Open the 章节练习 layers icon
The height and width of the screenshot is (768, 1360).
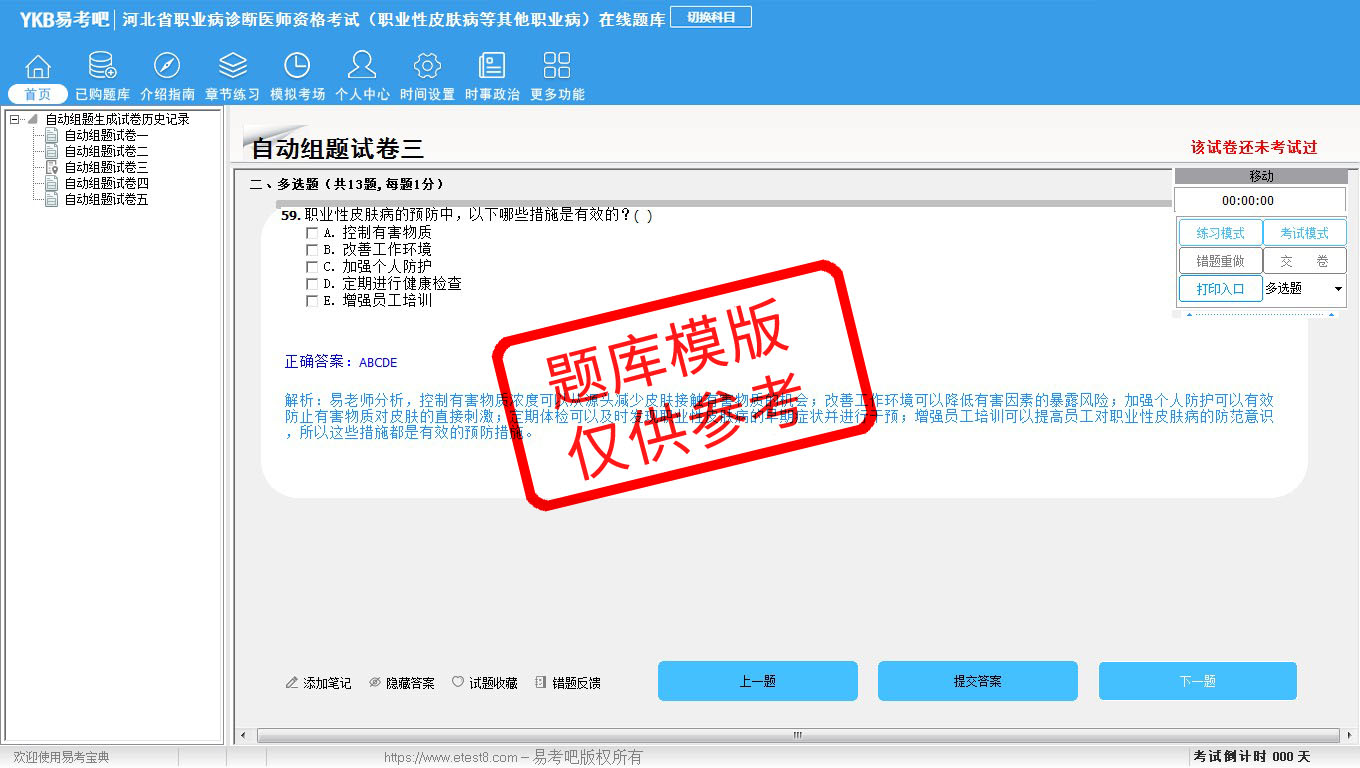tap(233, 66)
